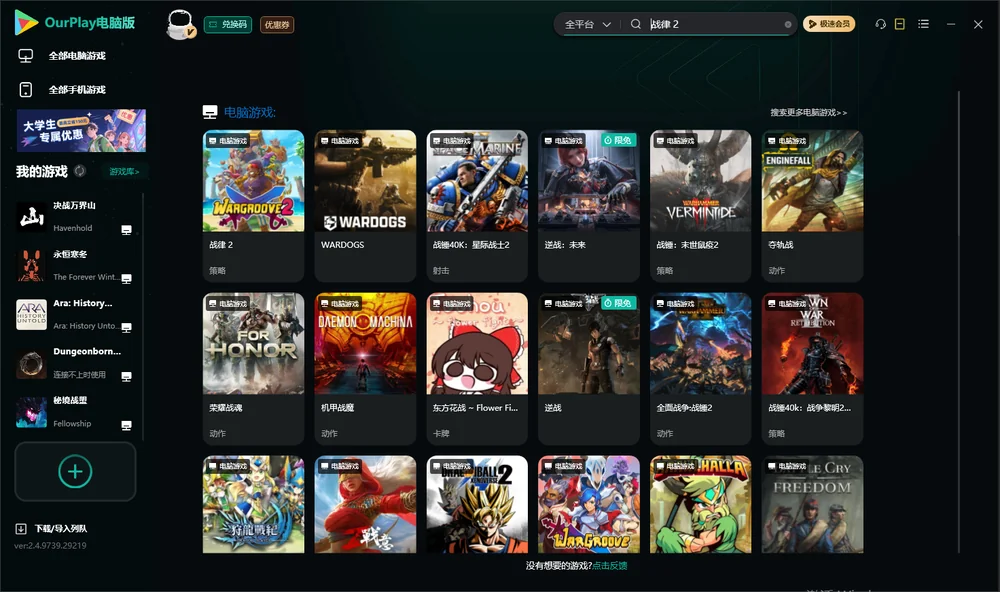Open 东方花战 ~ Flower Fi... card
Image resolution: width=1000 pixels, height=592 pixels.
click(477, 368)
